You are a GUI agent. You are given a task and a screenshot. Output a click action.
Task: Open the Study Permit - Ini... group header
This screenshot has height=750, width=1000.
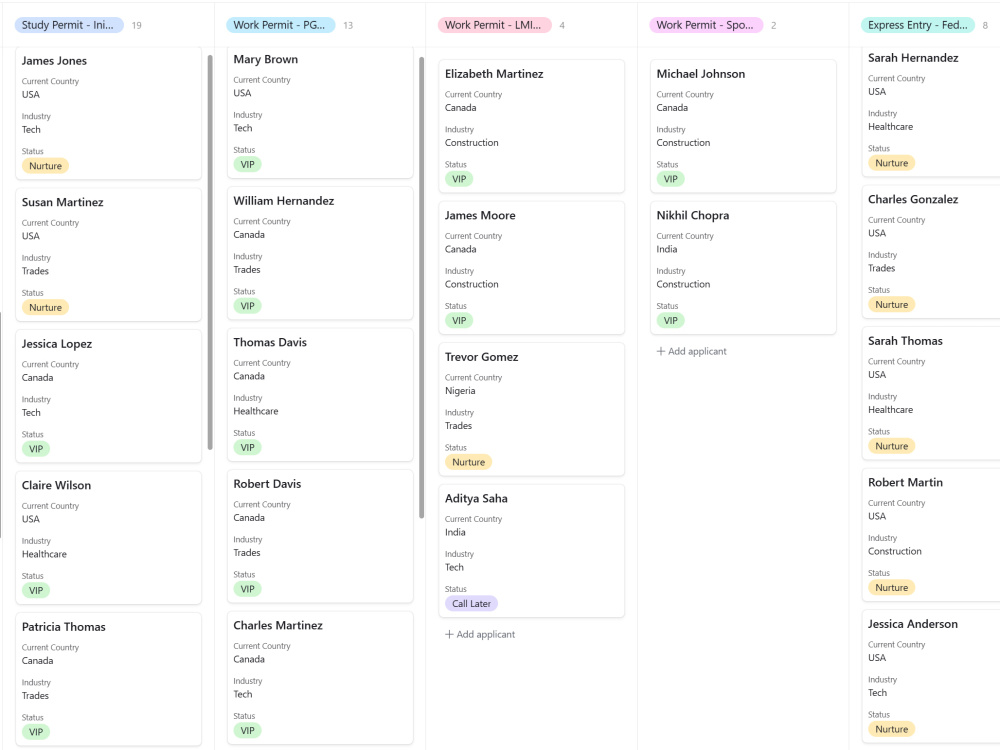(x=69, y=25)
